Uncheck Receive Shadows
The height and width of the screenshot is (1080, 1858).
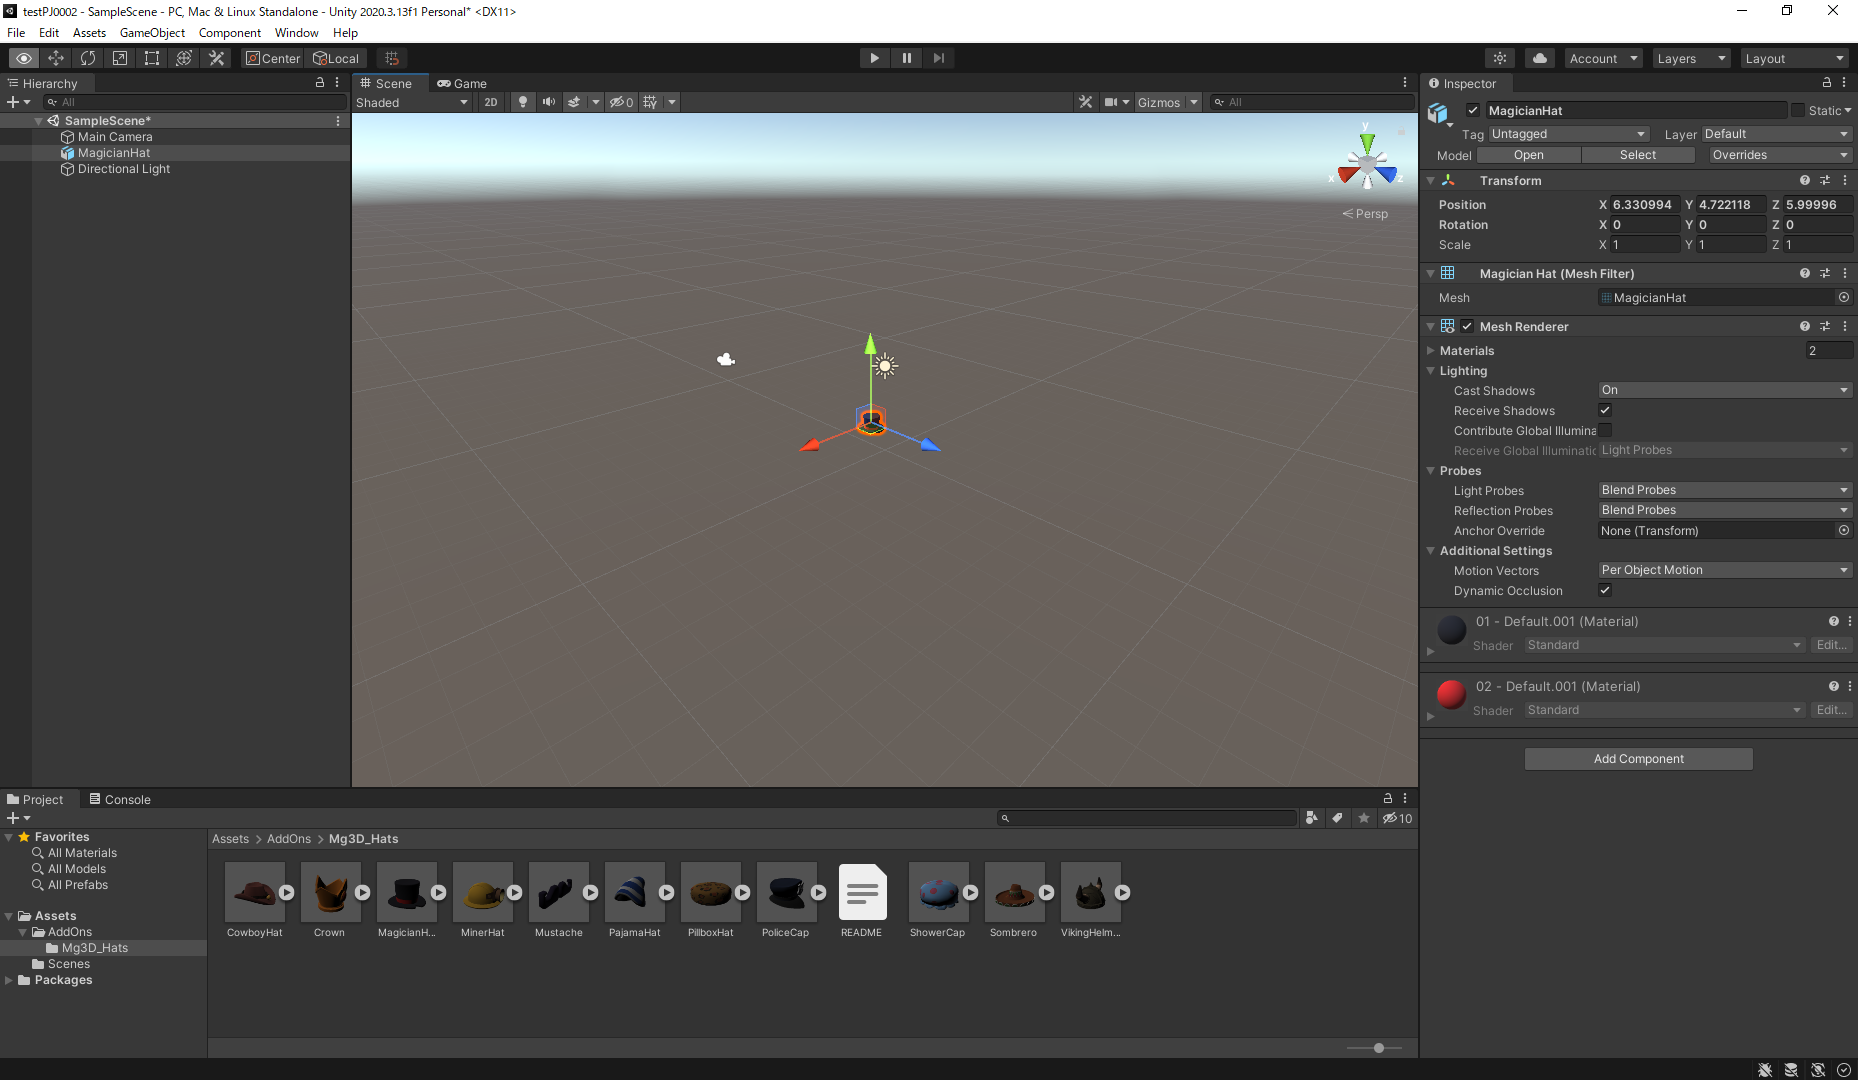click(x=1605, y=411)
